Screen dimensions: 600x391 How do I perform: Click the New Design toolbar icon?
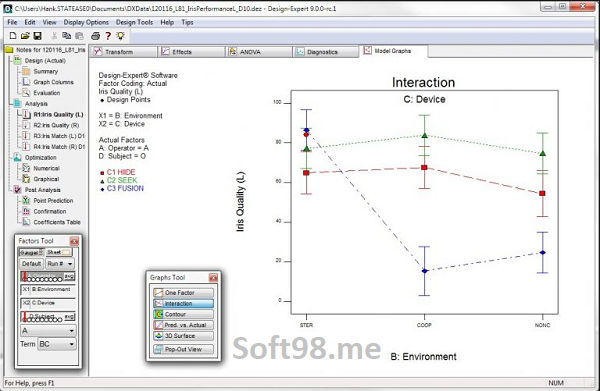pyautogui.click(x=13, y=36)
